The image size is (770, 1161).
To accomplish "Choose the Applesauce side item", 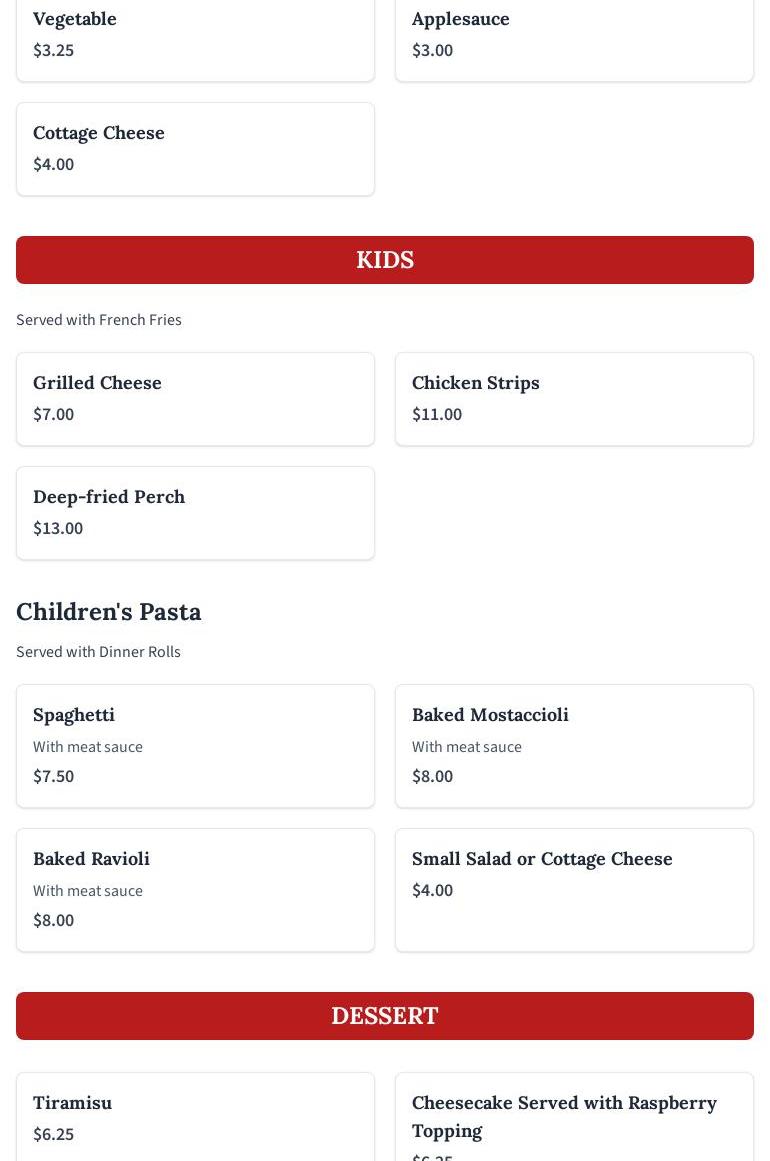I will (574, 35).
